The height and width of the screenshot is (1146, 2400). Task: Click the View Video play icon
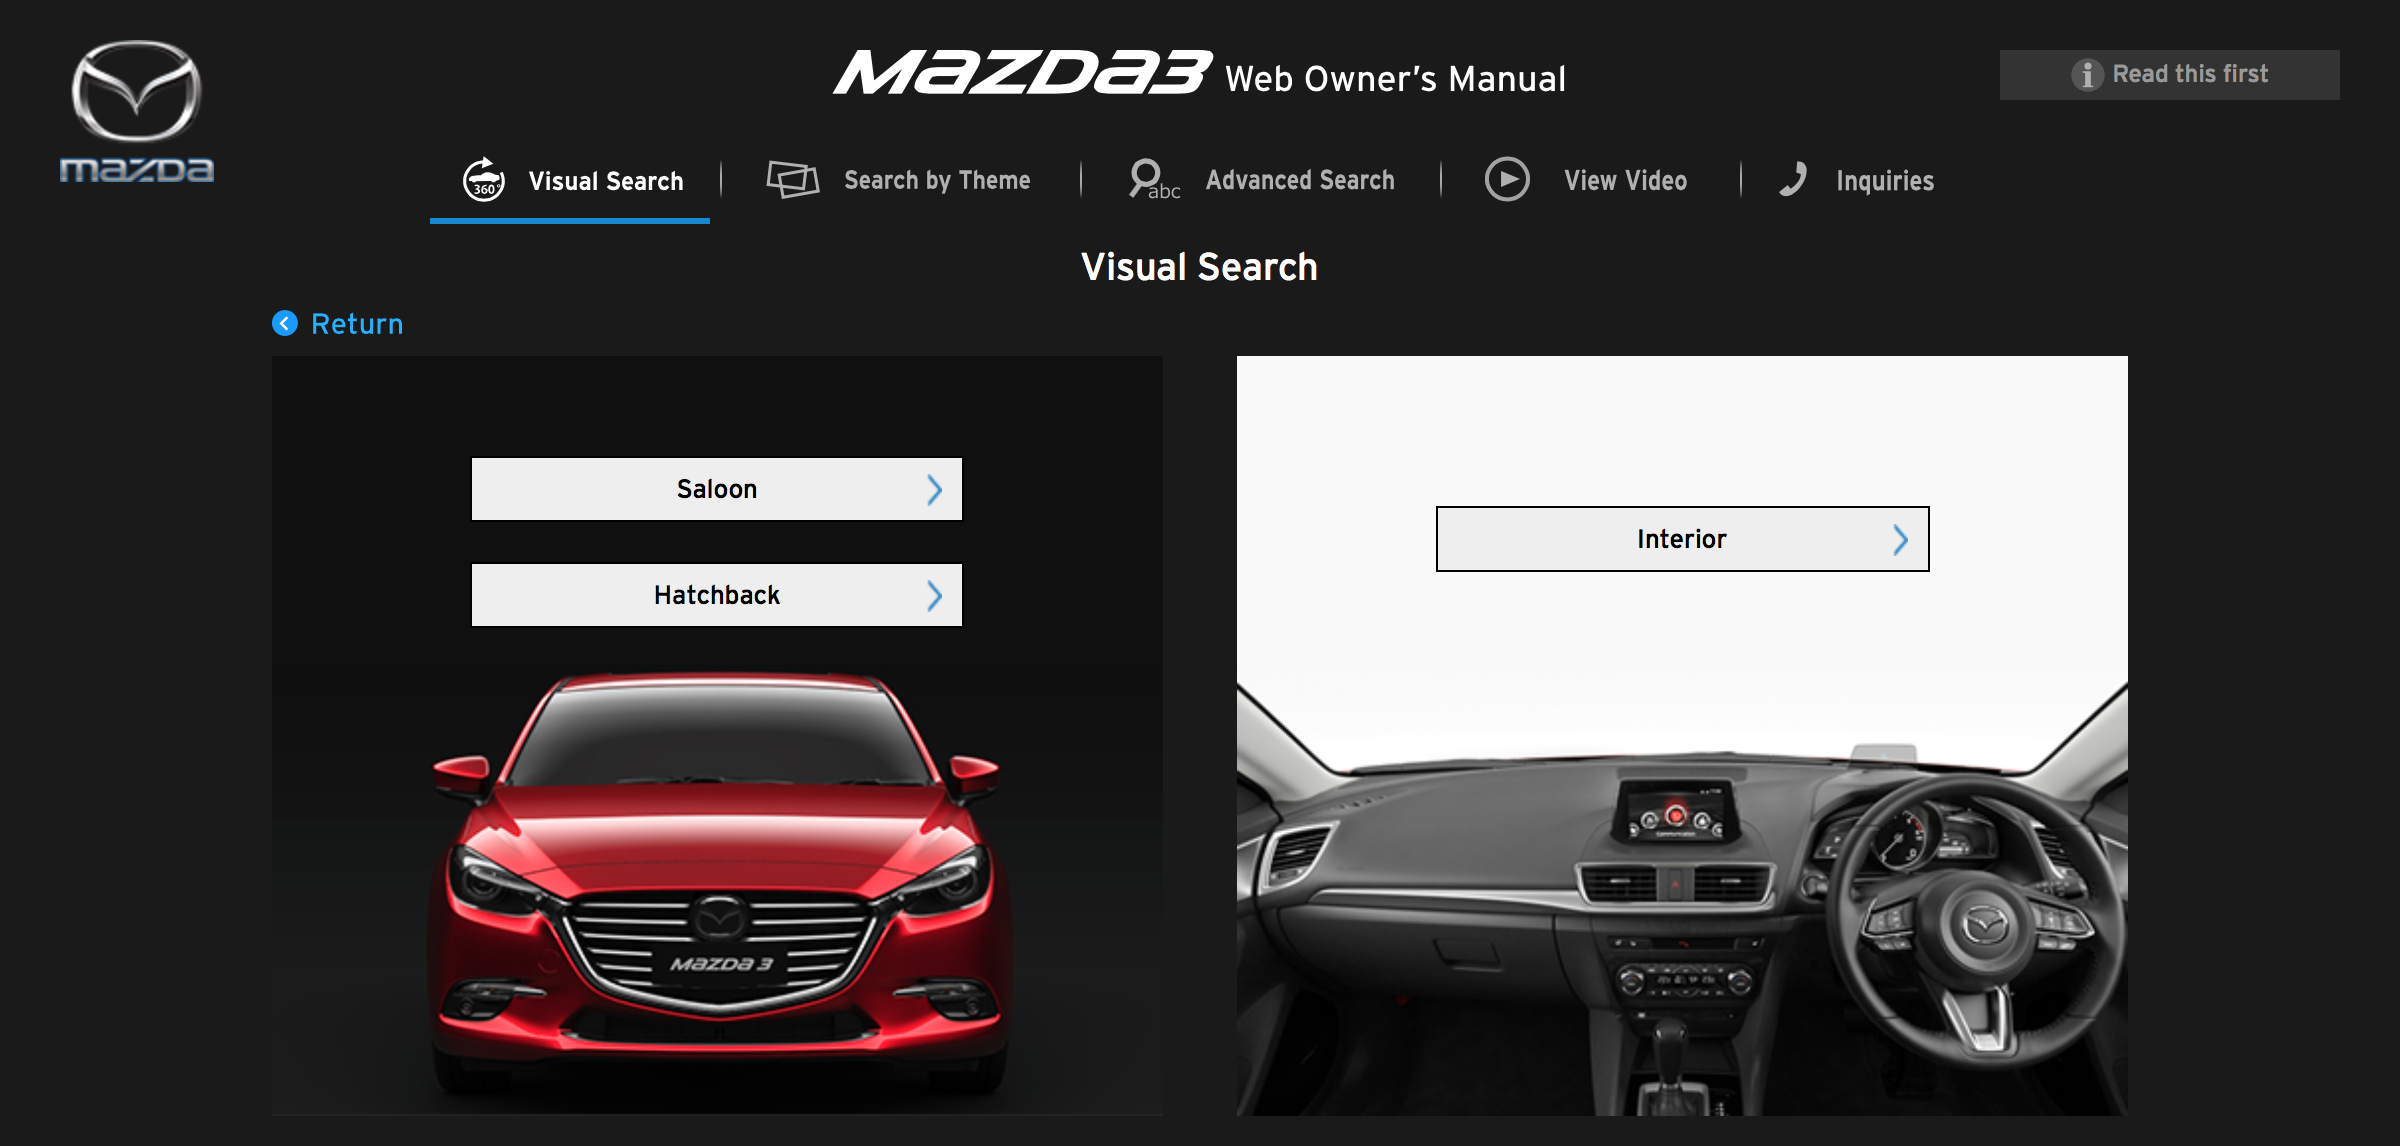tap(1507, 180)
